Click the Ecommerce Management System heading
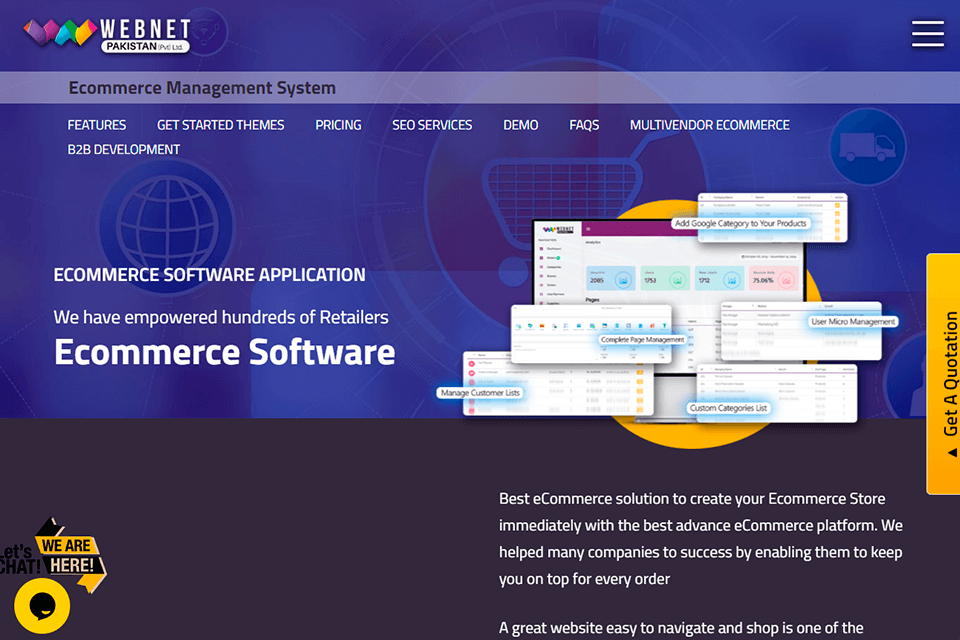 (202, 88)
